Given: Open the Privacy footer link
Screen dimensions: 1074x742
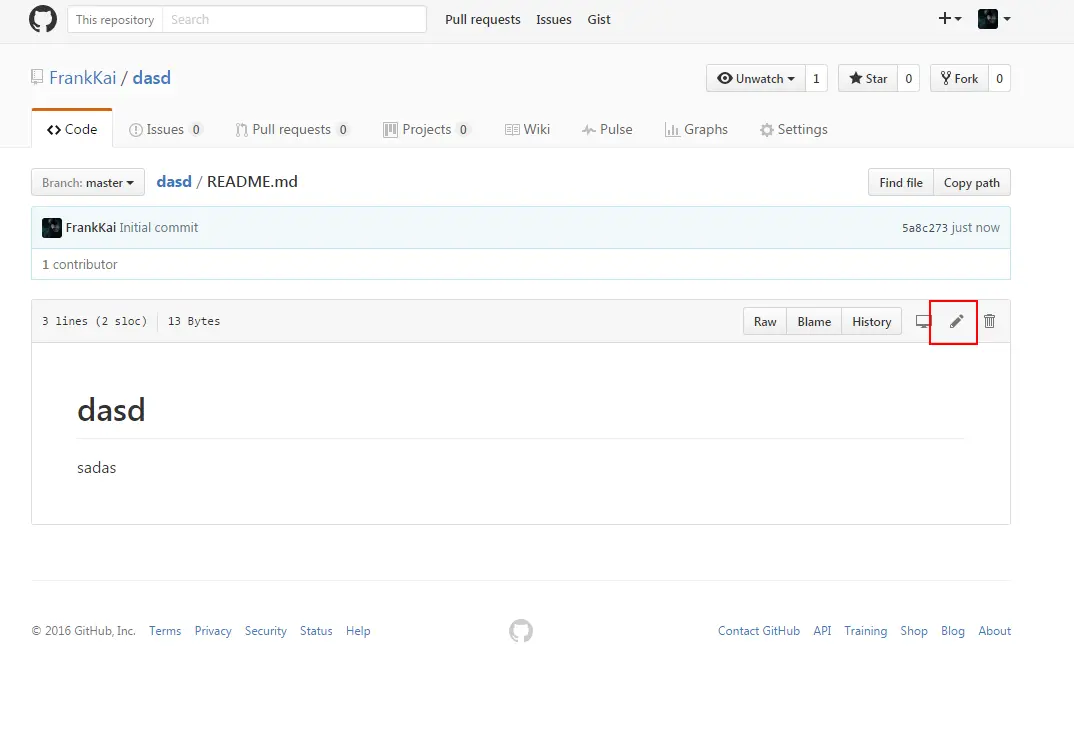Looking at the screenshot, I should pos(213,630).
